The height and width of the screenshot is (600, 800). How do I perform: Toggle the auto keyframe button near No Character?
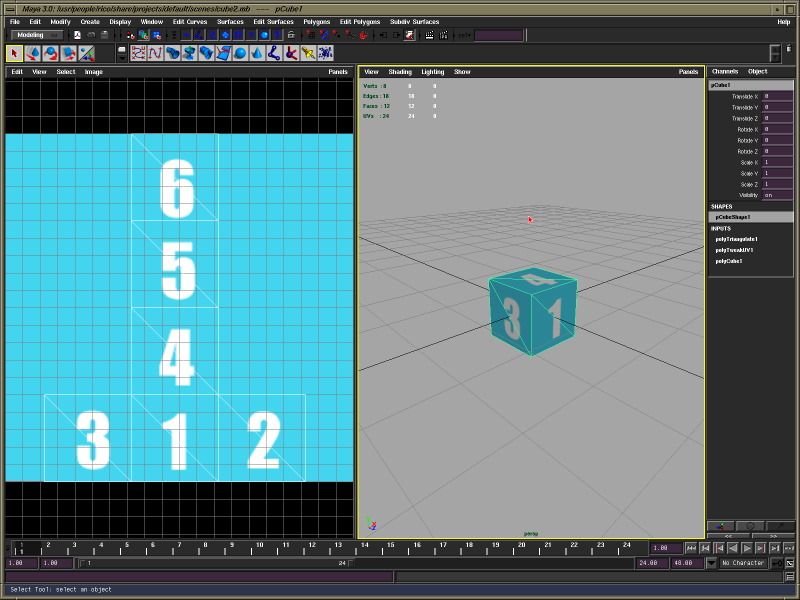[x=776, y=563]
